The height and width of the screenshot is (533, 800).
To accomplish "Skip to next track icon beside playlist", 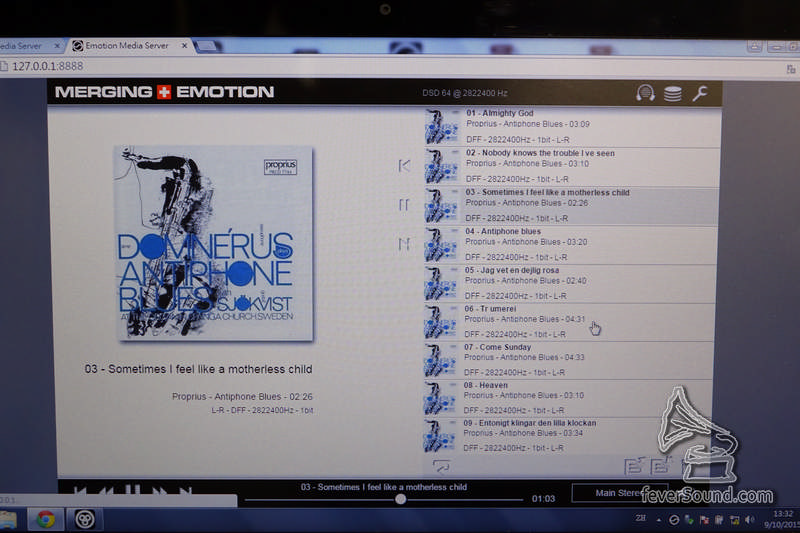I will click(x=404, y=244).
